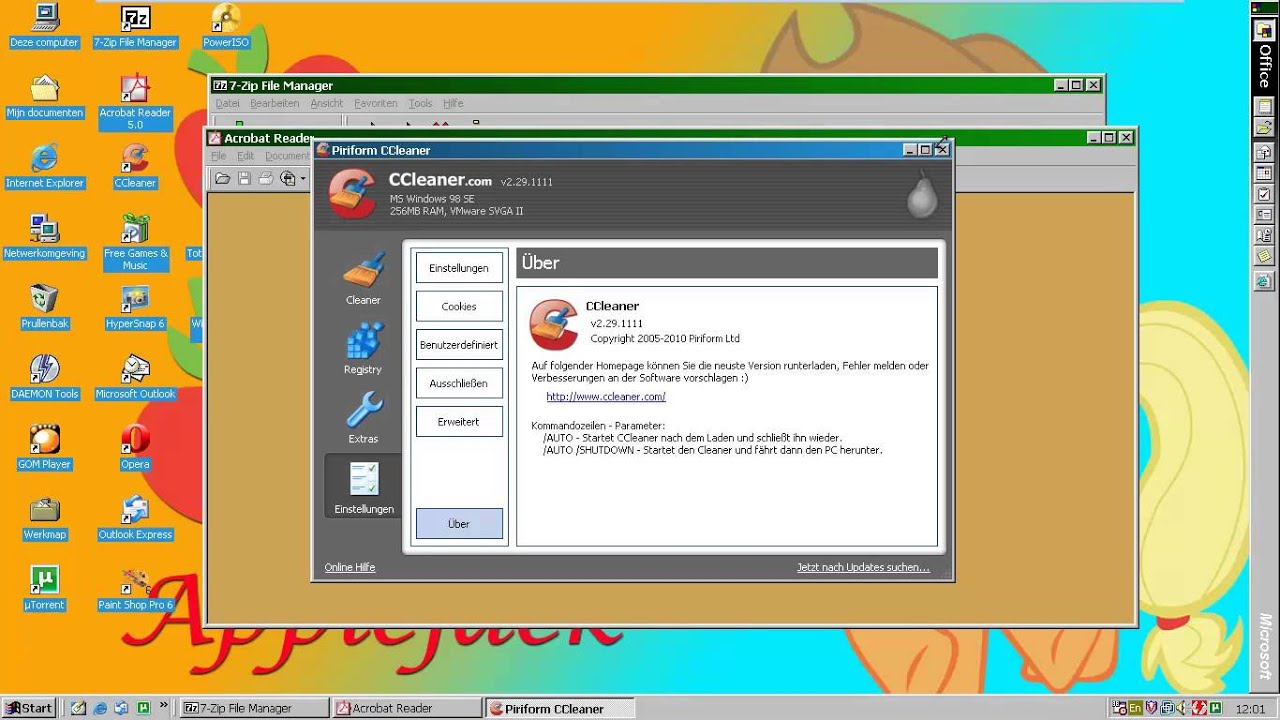Viewport: 1280px width, 720px height.
Task: Click the Open folder icon in Acrobat Reader
Action: coord(223,178)
